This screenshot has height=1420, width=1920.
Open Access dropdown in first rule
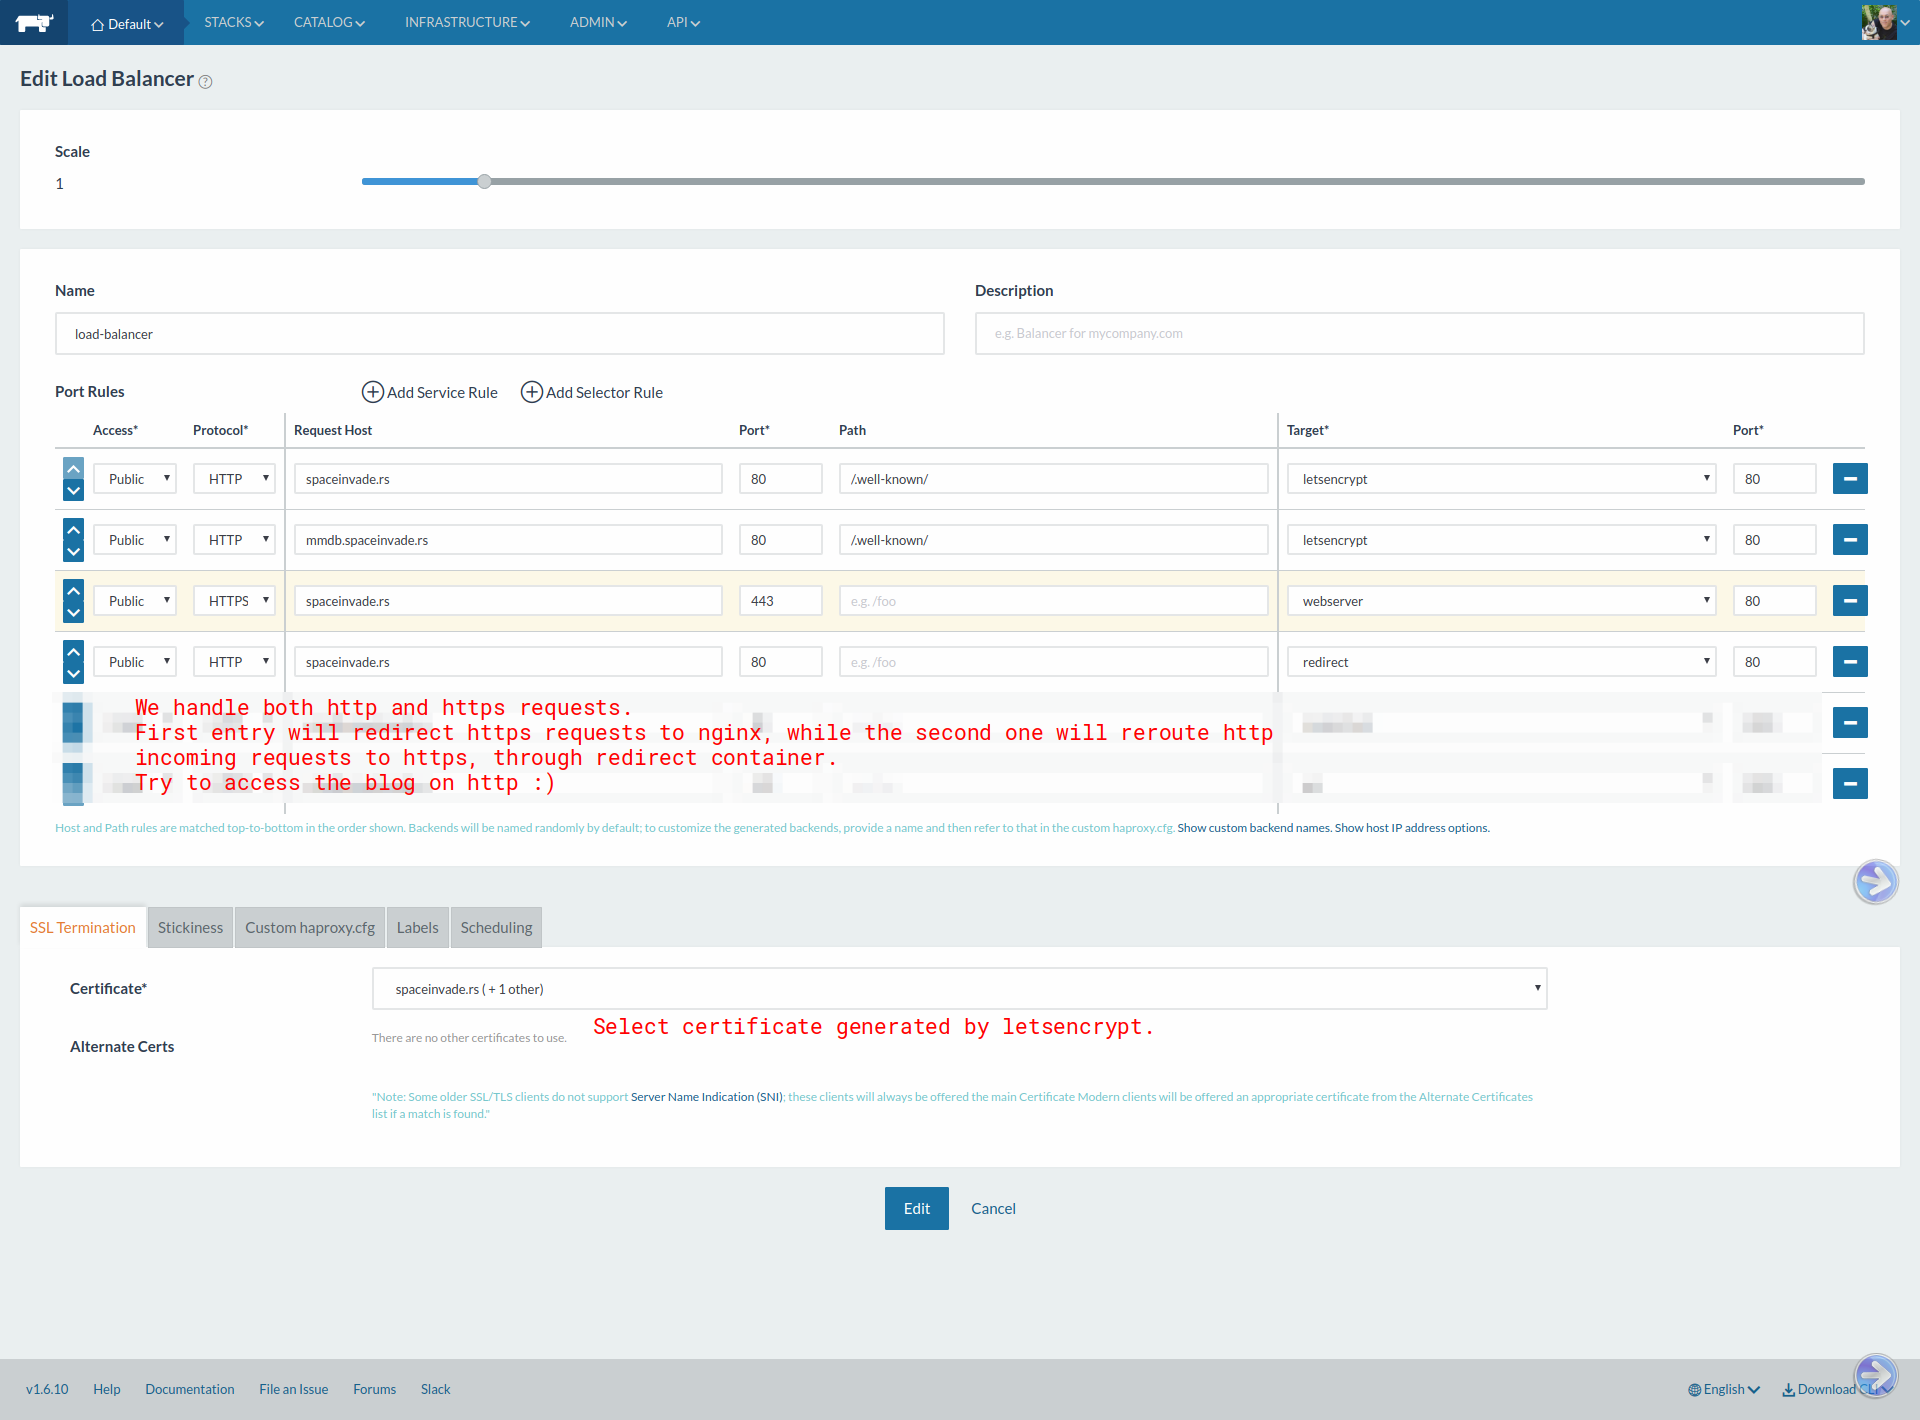pos(135,479)
